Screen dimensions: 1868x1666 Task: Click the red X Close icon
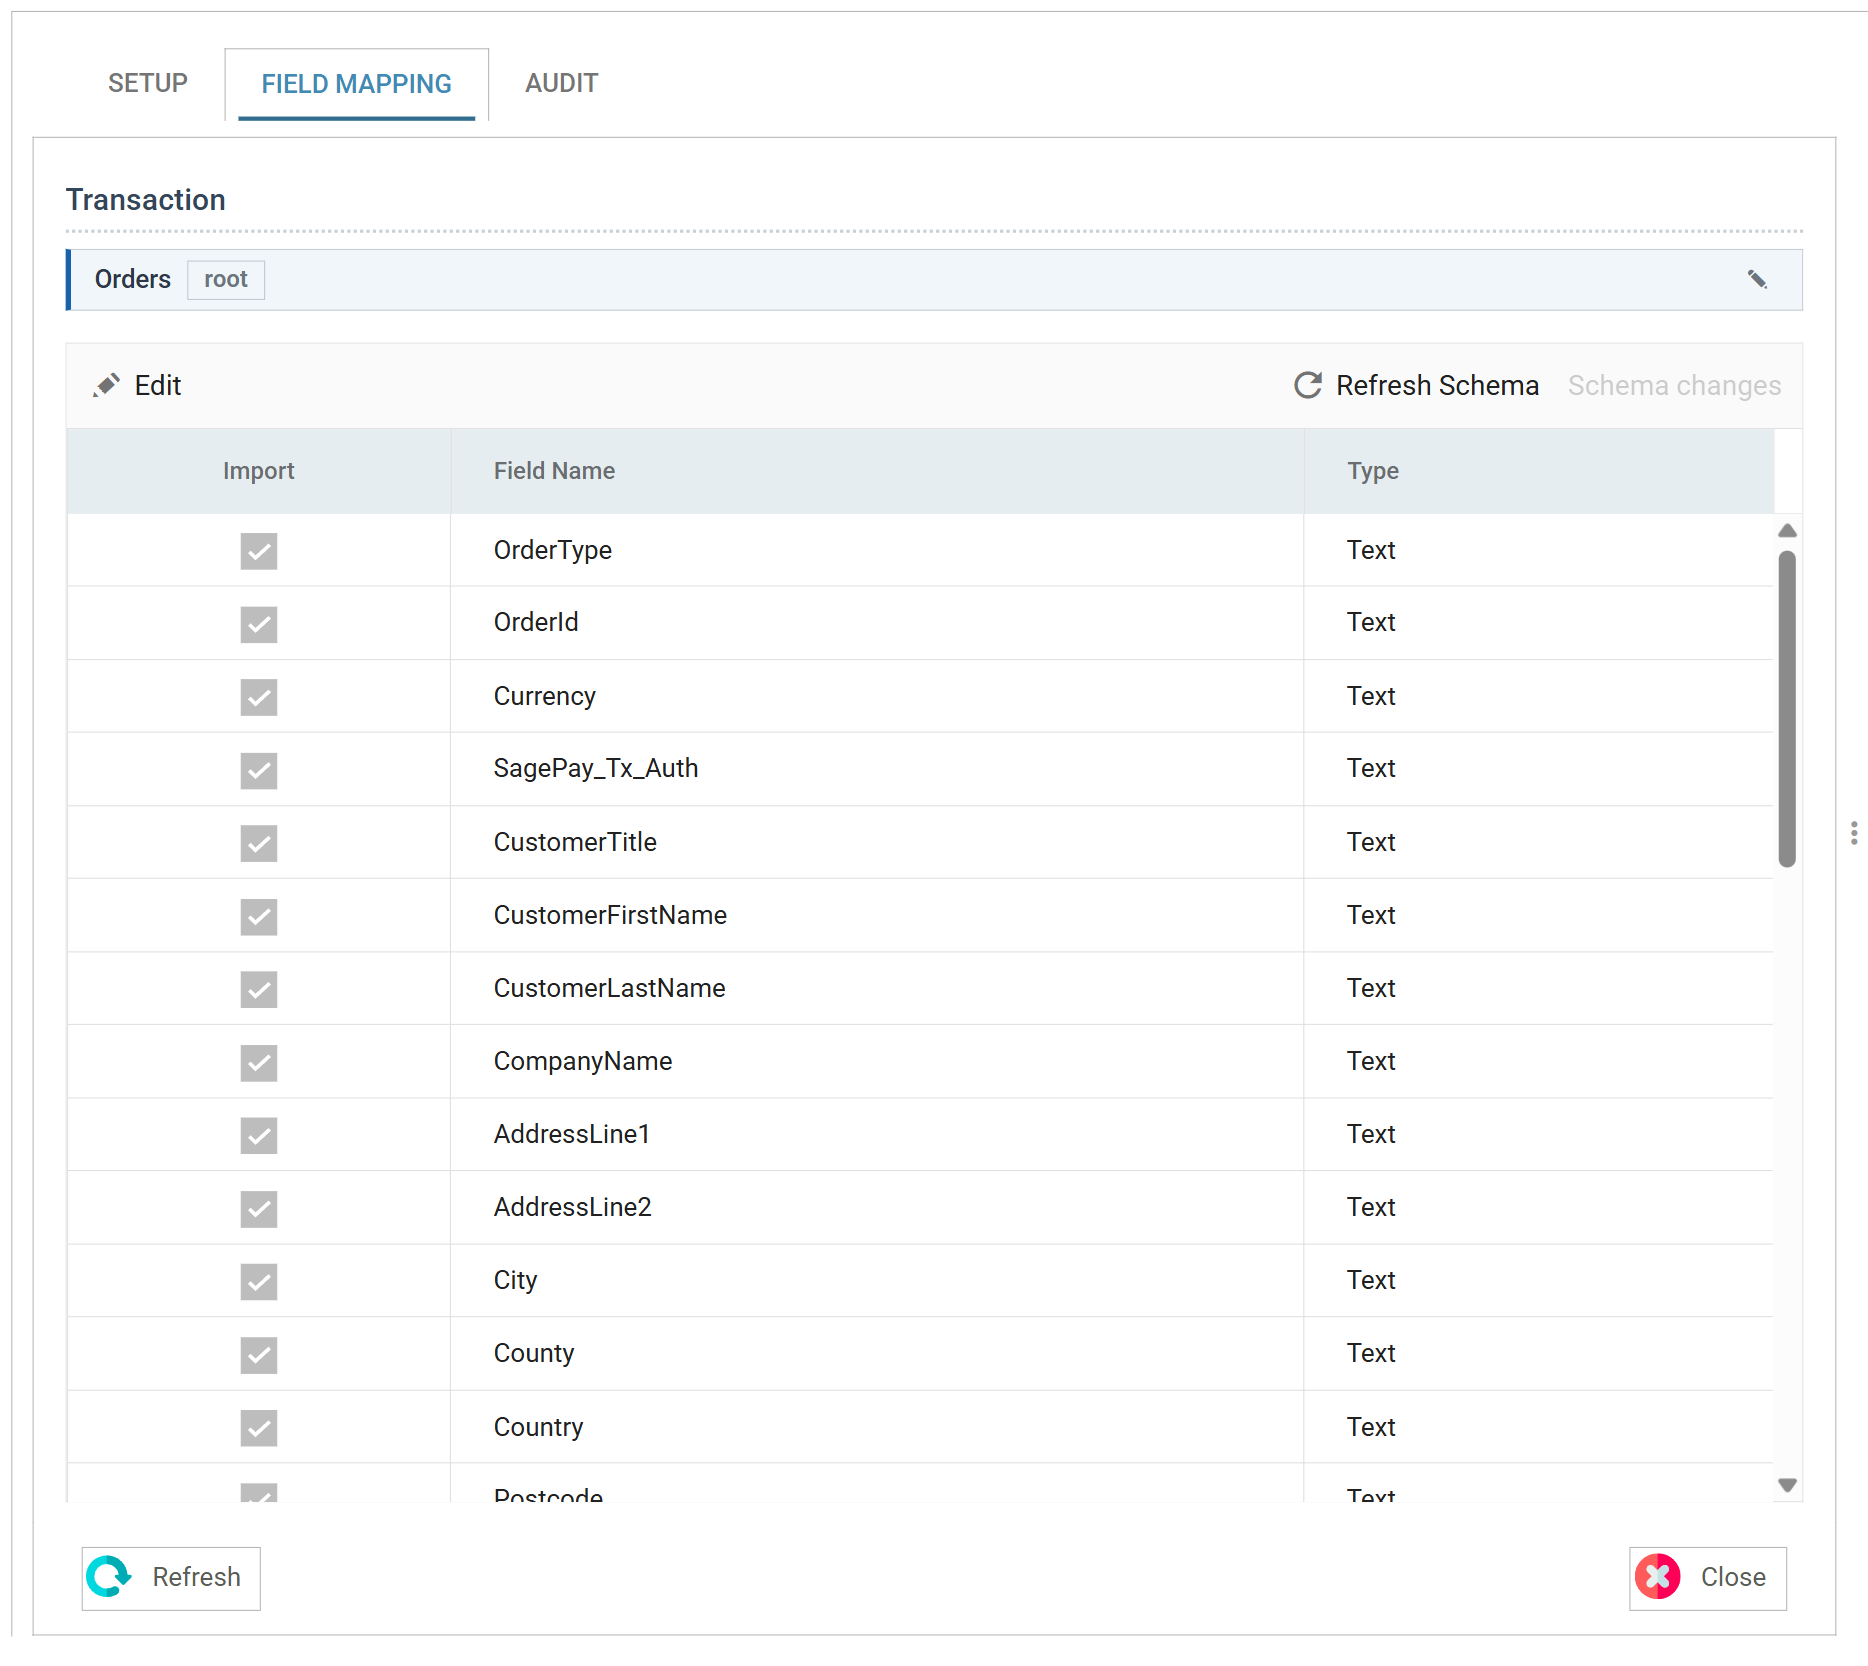pos(1658,1577)
